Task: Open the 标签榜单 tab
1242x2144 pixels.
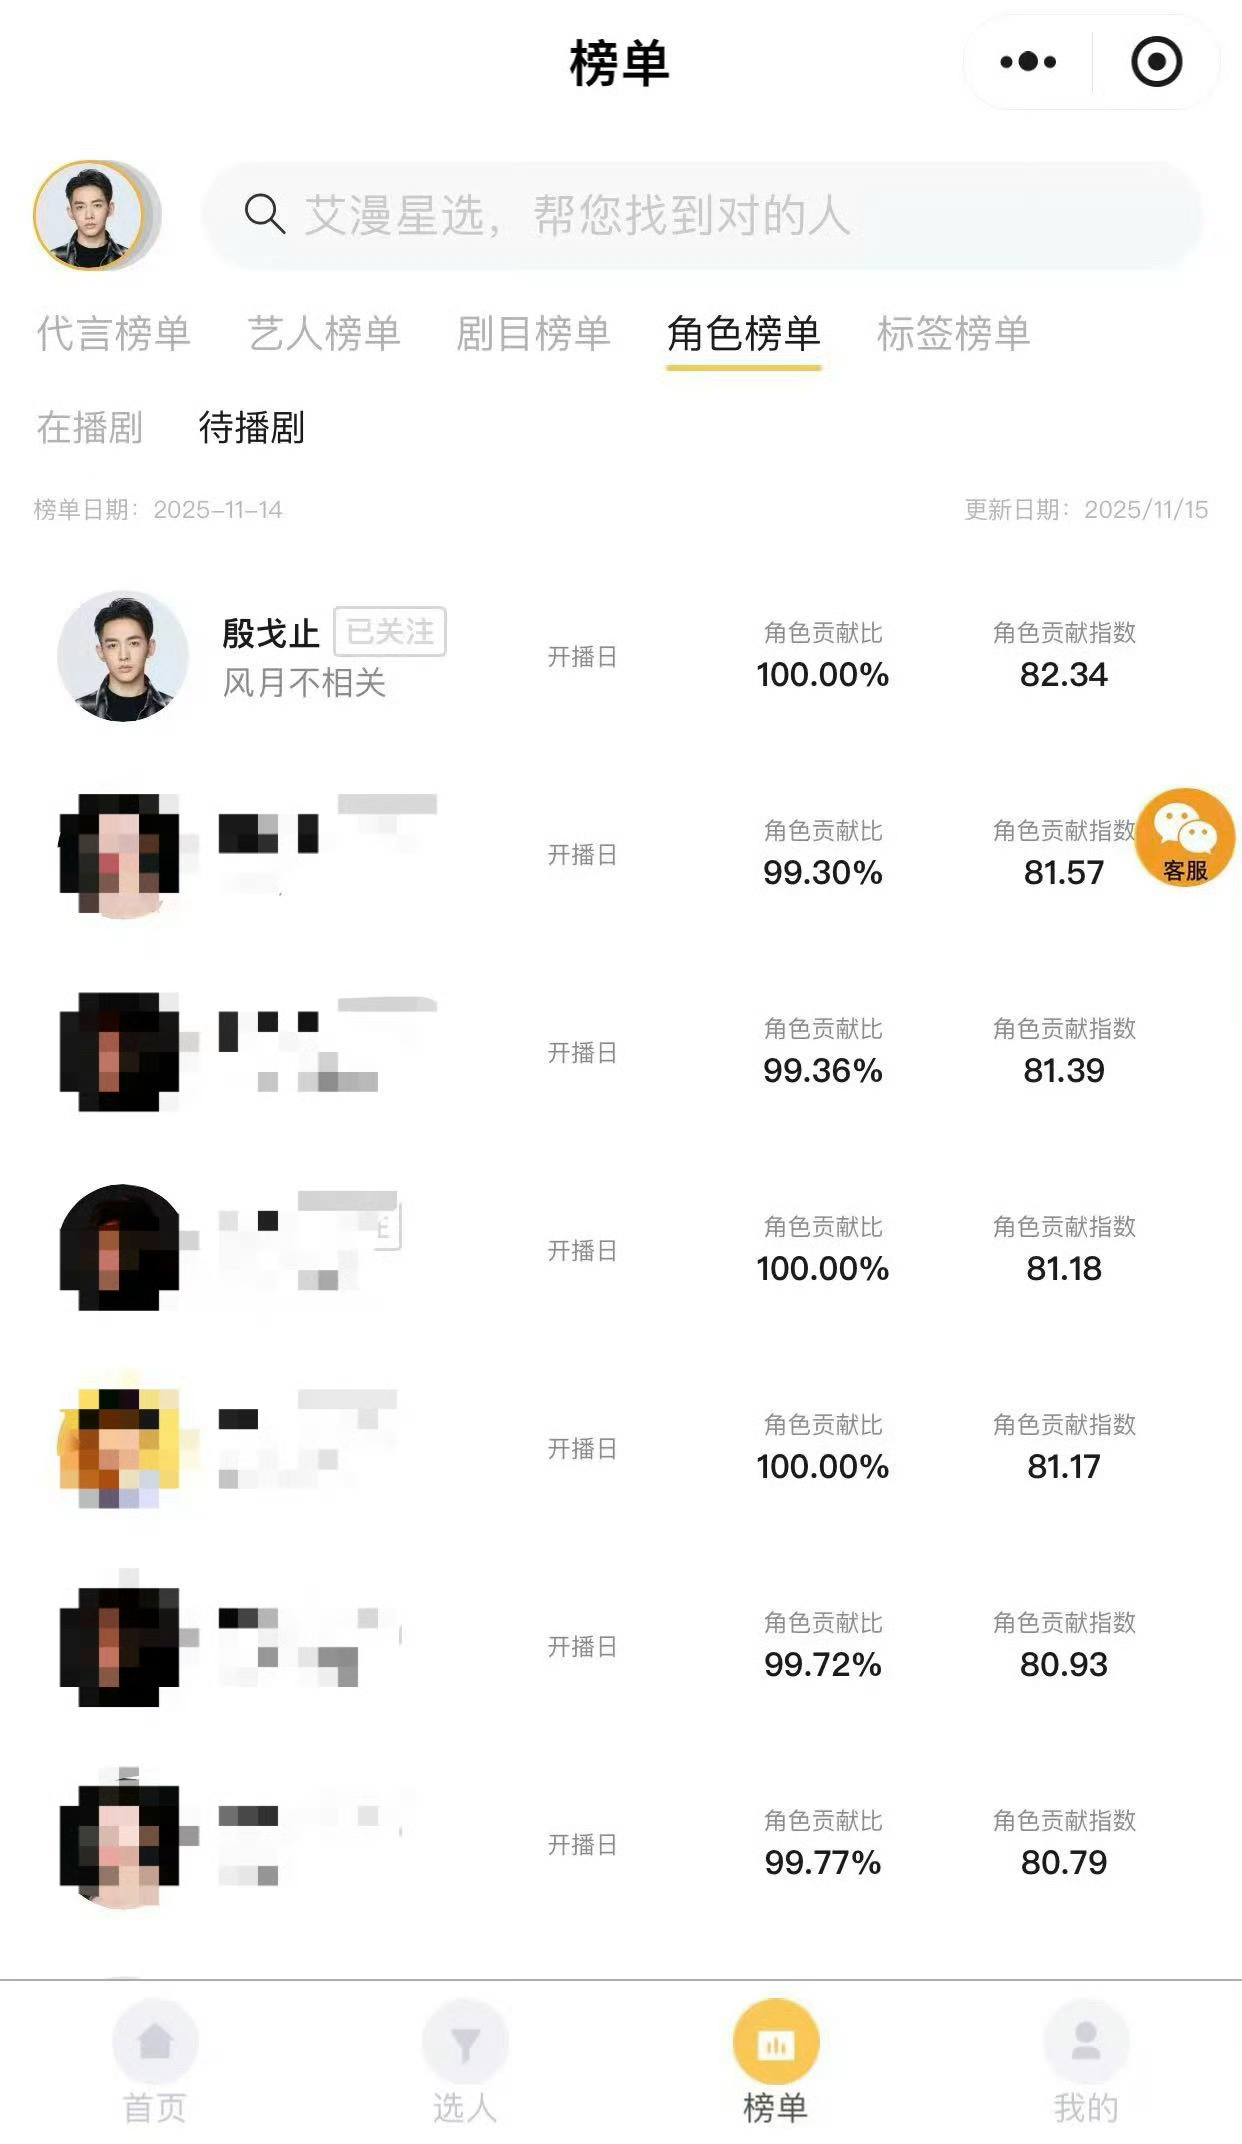Action: click(x=953, y=333)
